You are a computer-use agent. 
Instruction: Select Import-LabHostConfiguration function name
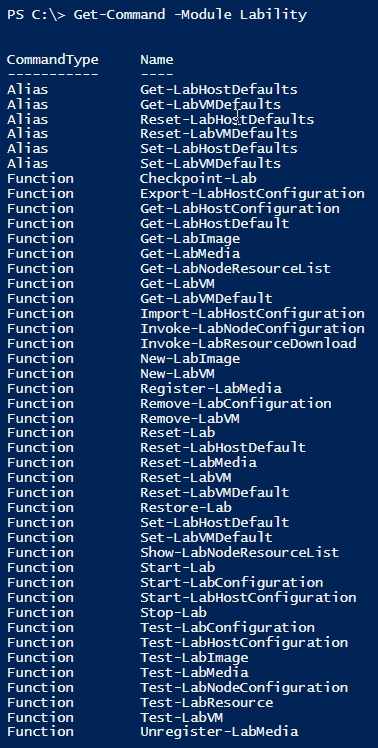click(x=252, y=313)
